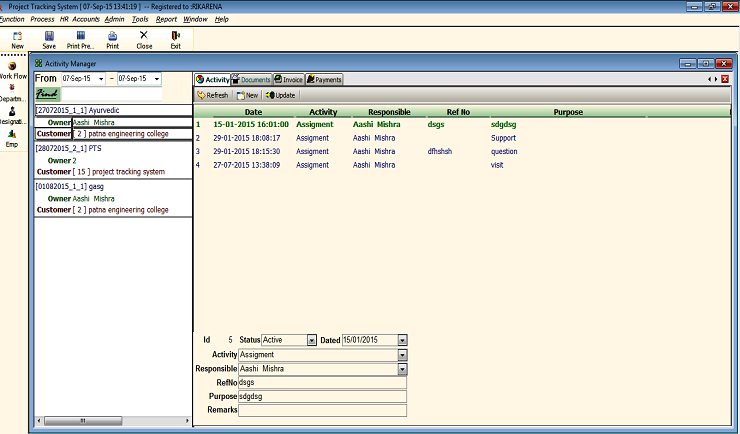The width and height of the screenshot is (740, 434).
Task: Open the Dated date picker dropdown
Action: [x=402, y=340]
